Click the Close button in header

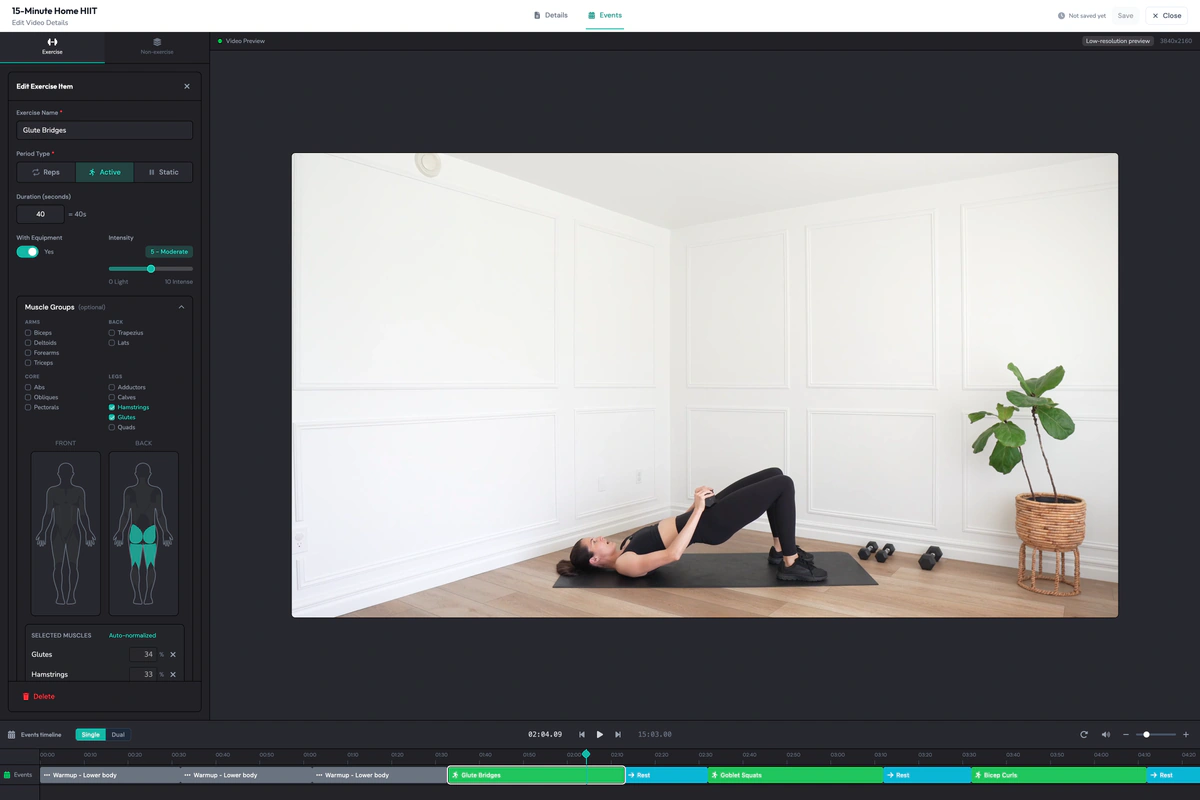(1167, 16)
